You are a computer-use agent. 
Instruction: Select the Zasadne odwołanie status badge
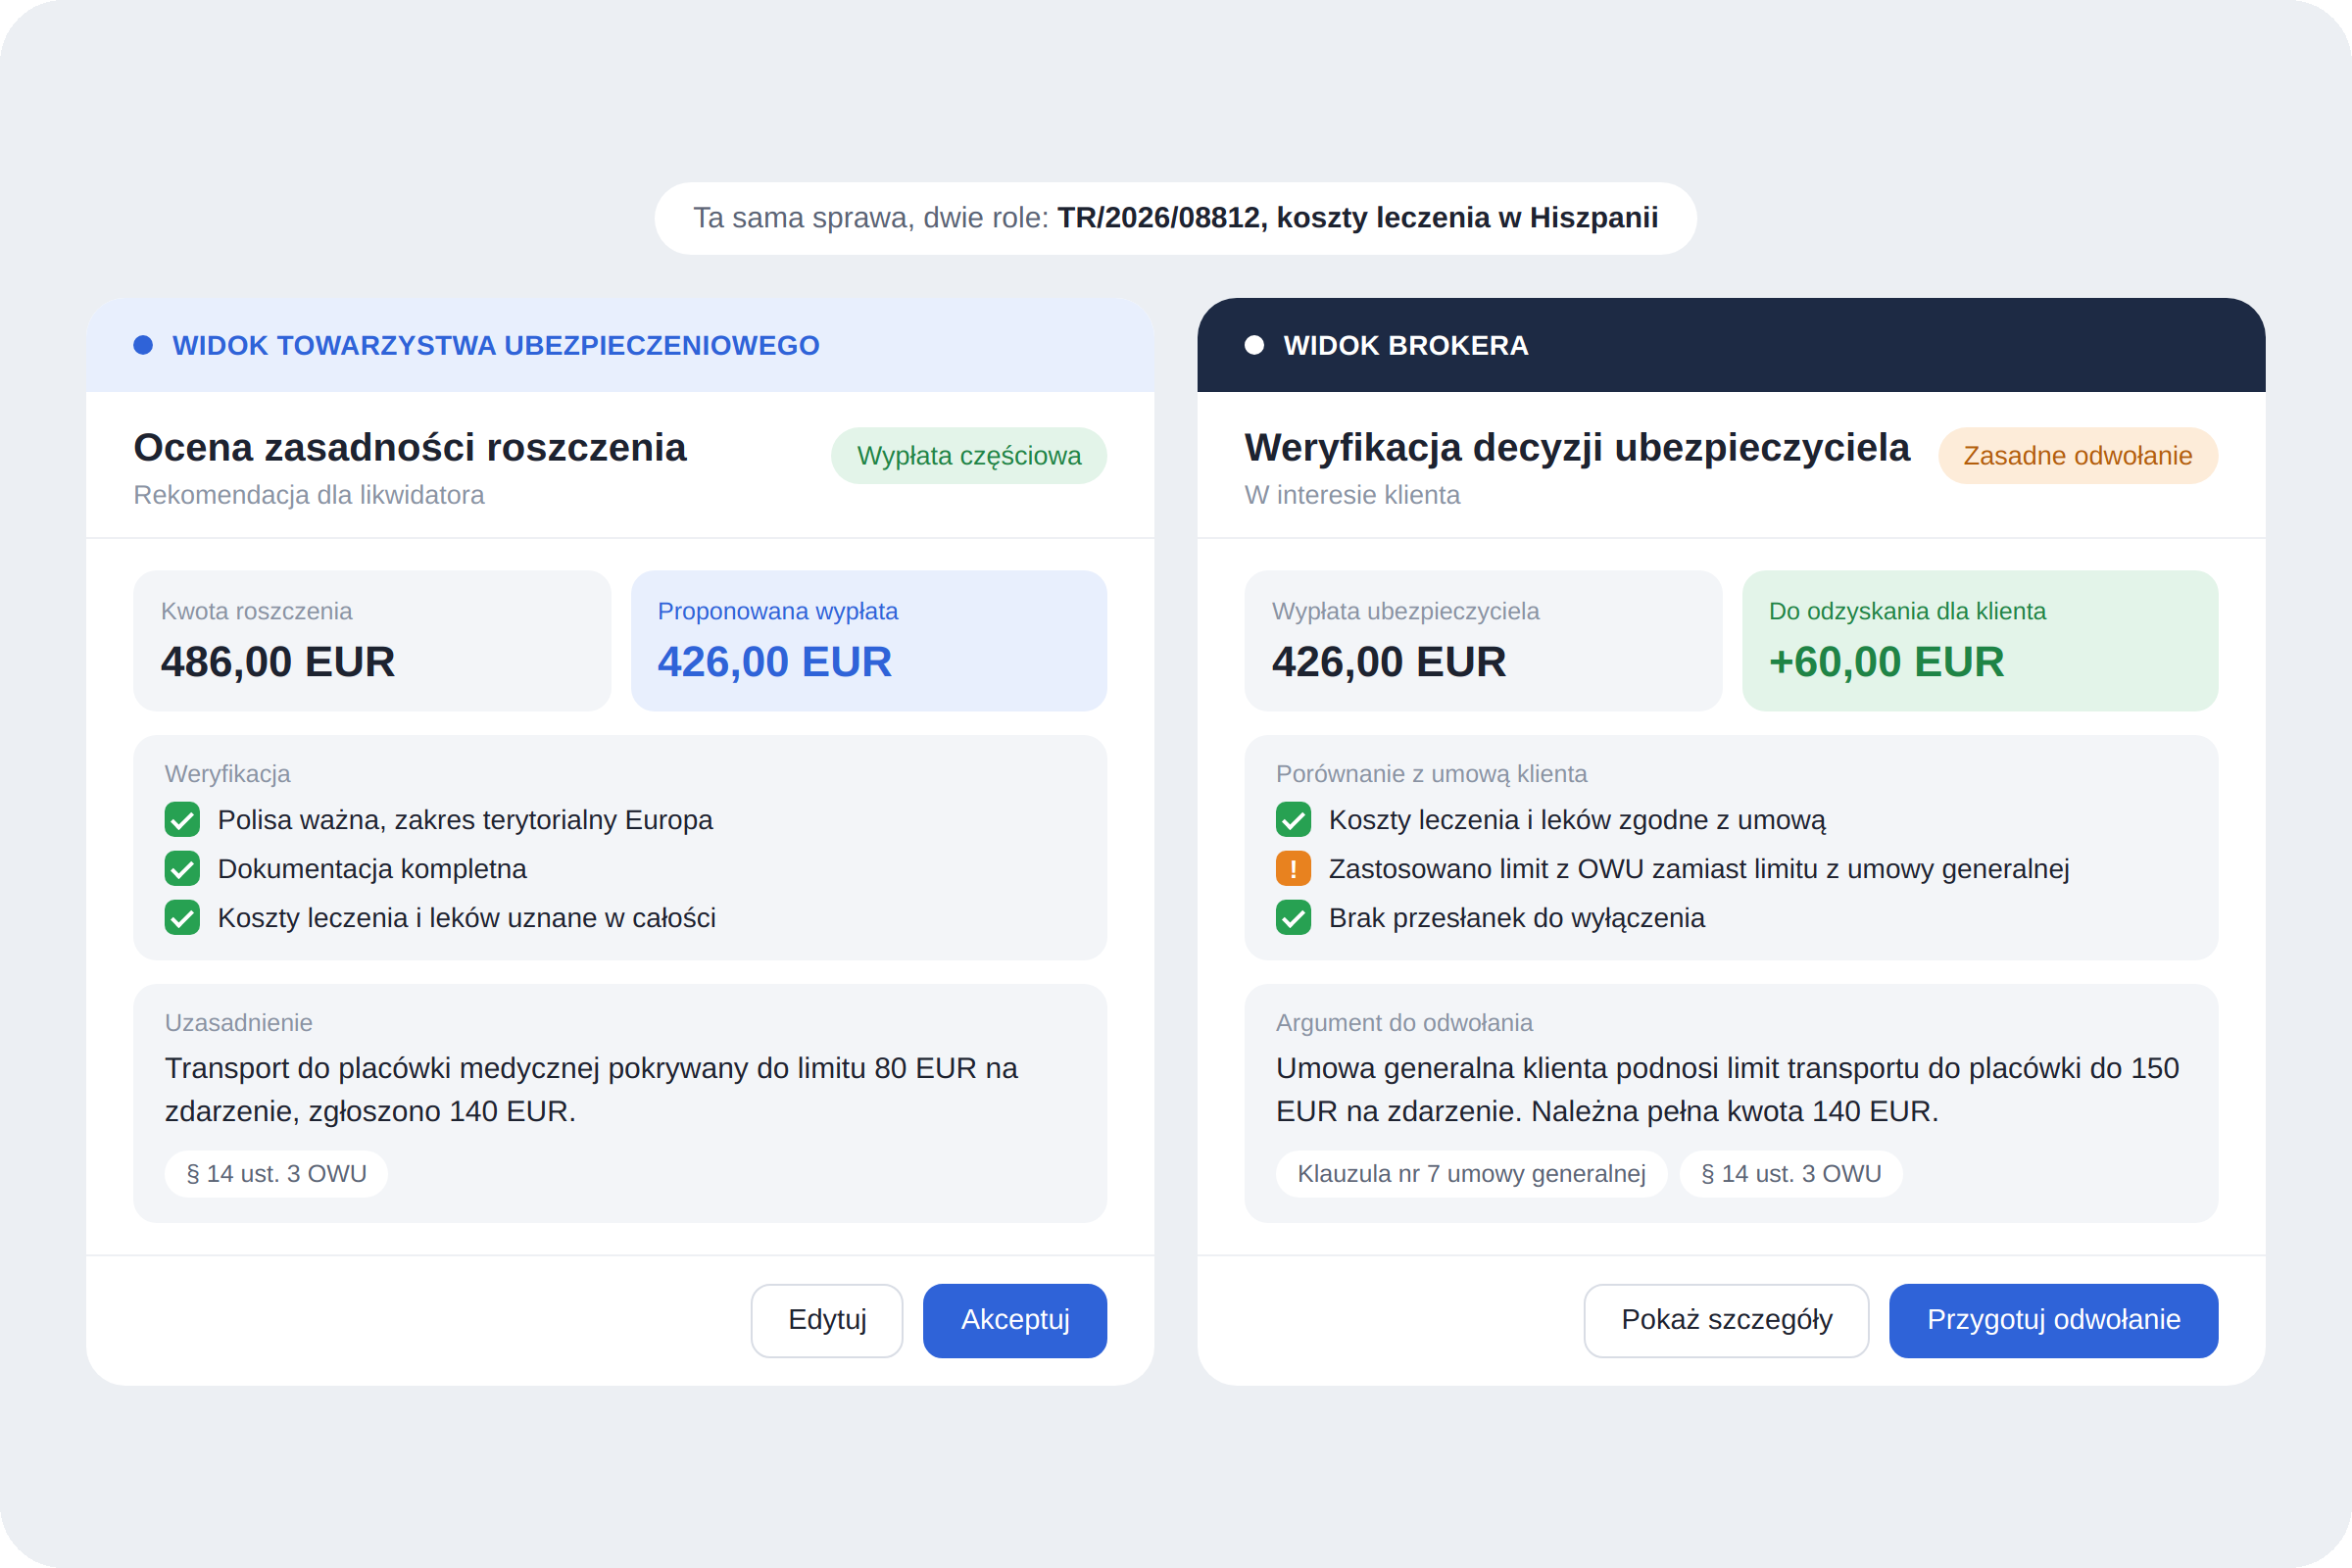[x=2077, y=456]
